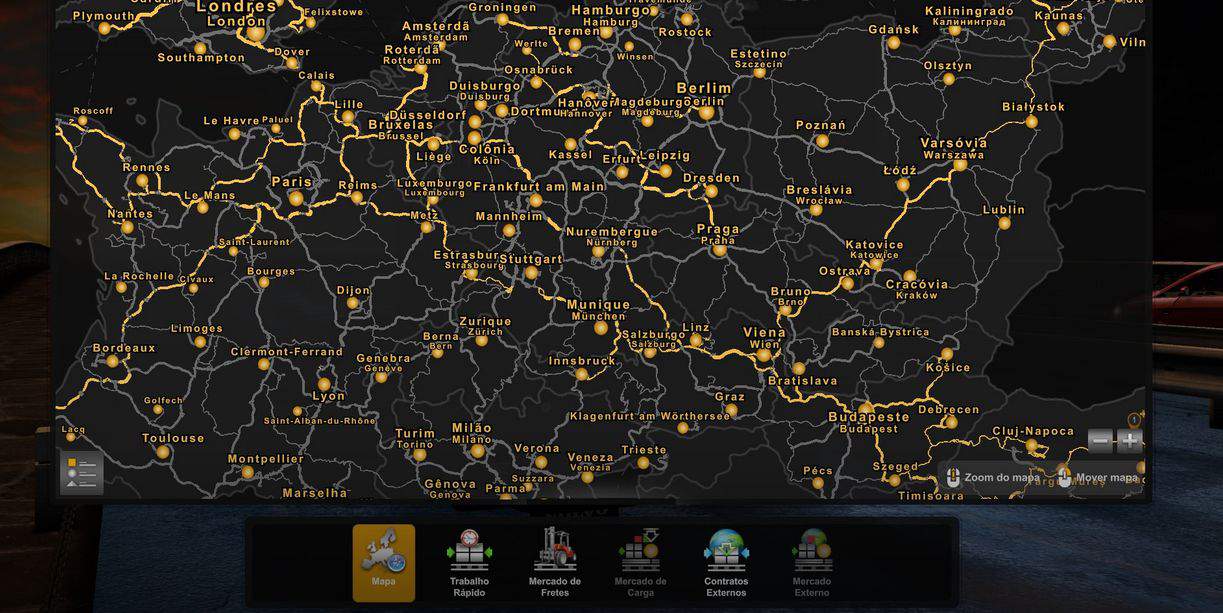This screenshot has width=1223, height=613.
Task: Open Contratos Externos globe icon
Action: point(726,562)
